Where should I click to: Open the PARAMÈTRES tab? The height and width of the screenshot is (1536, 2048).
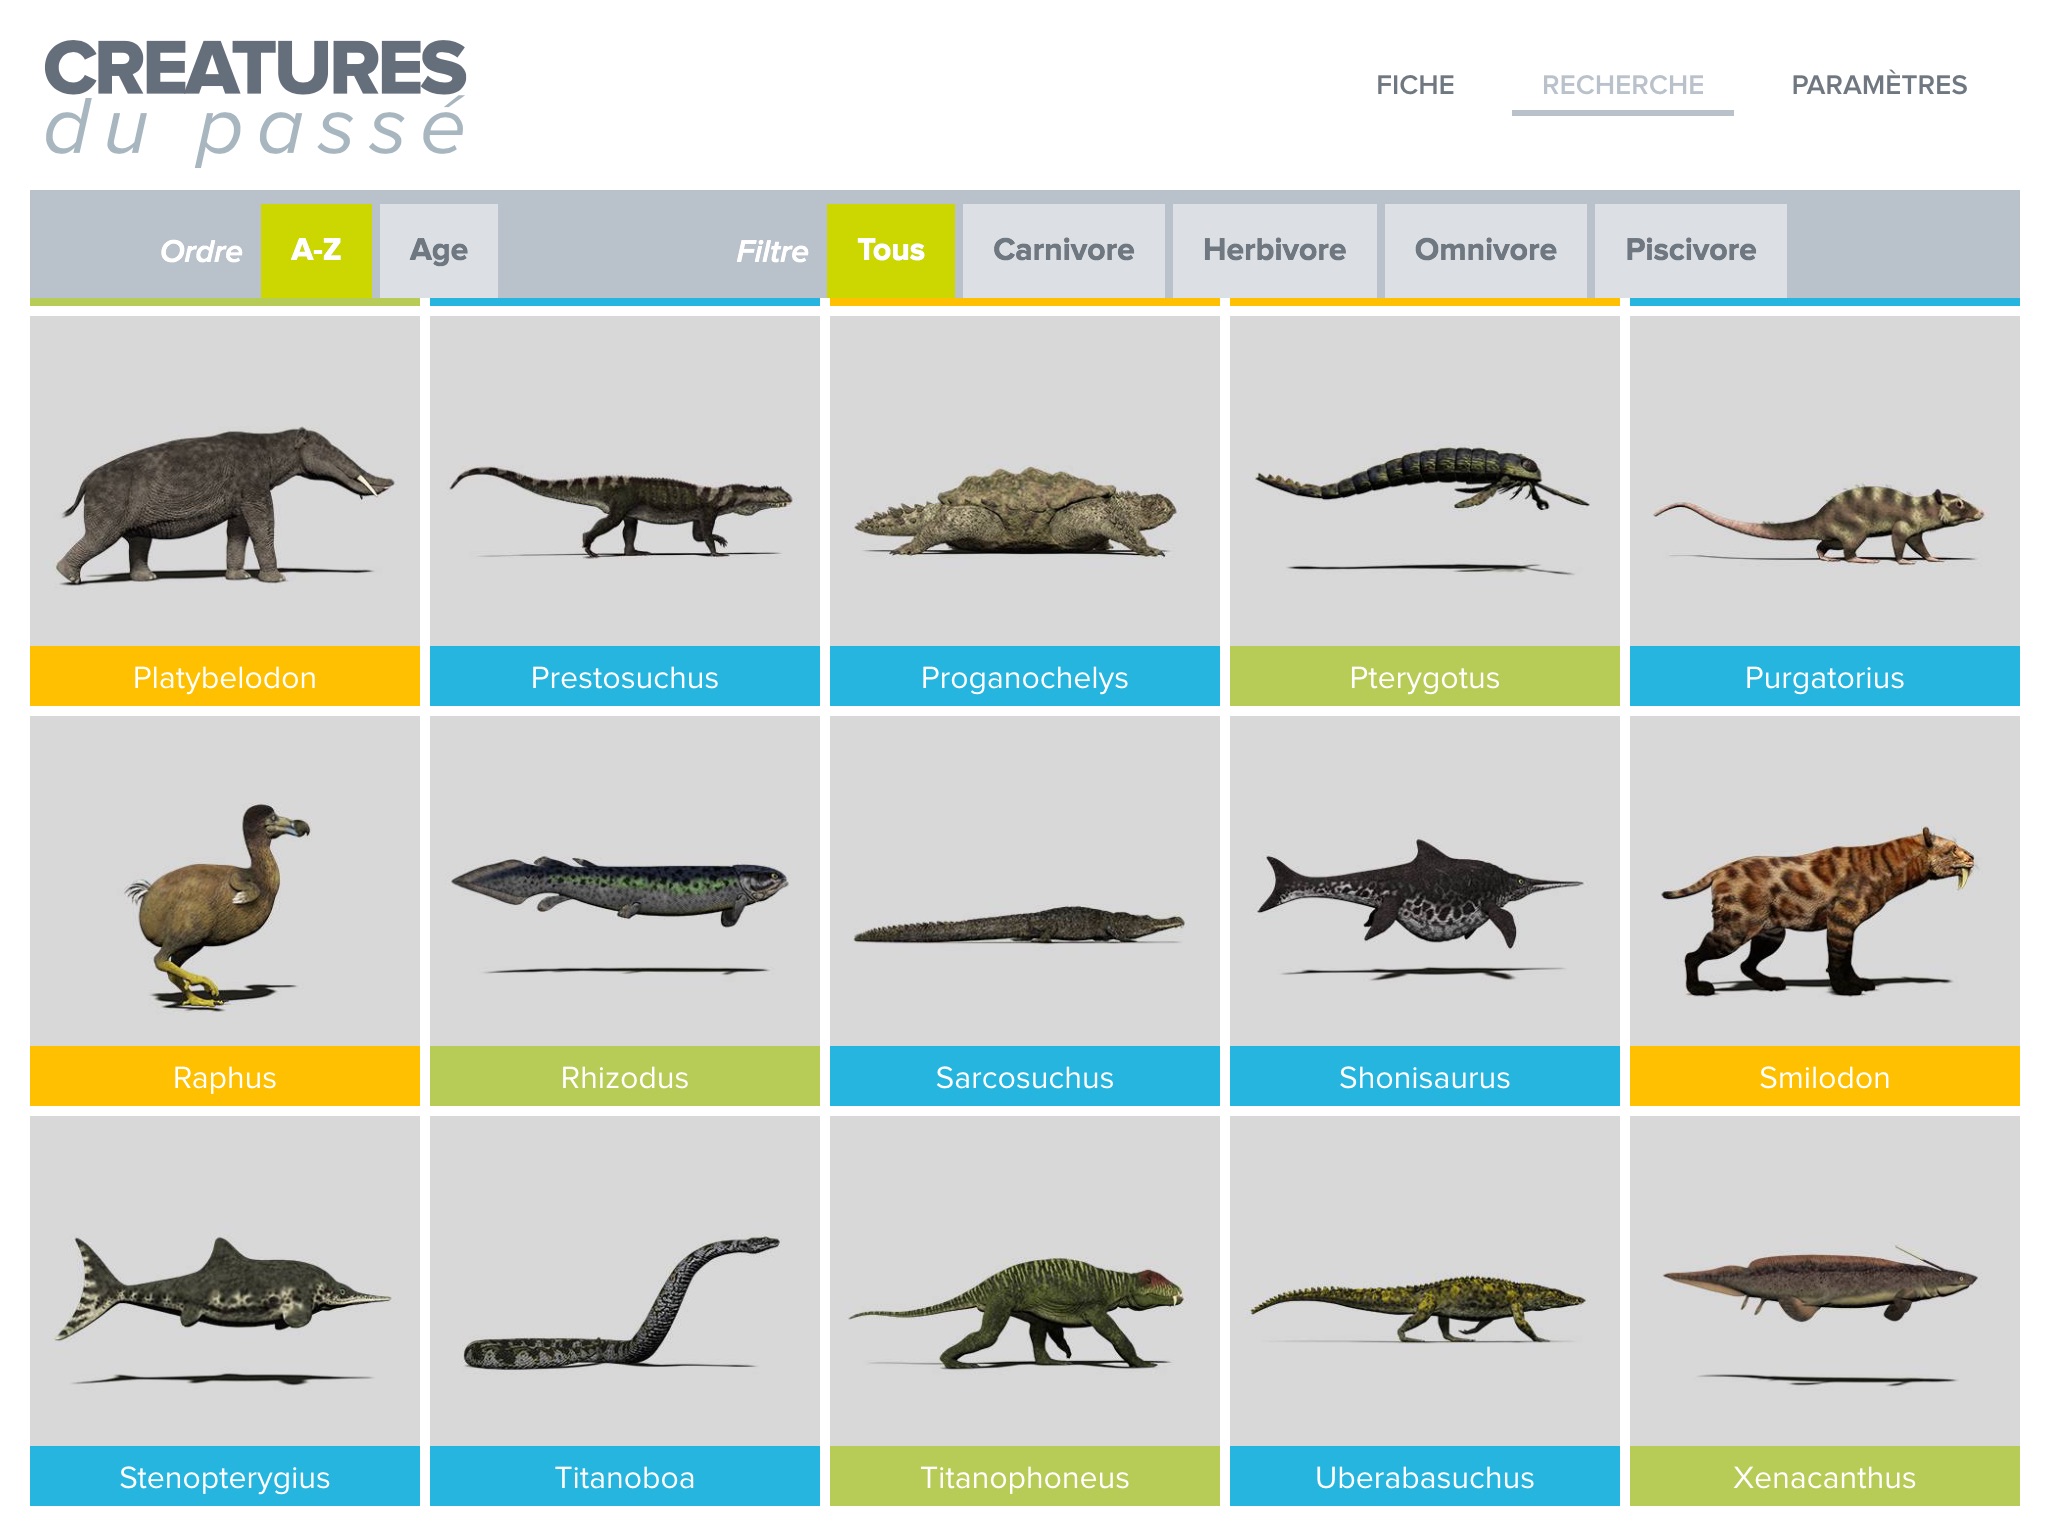(1879, 85)
